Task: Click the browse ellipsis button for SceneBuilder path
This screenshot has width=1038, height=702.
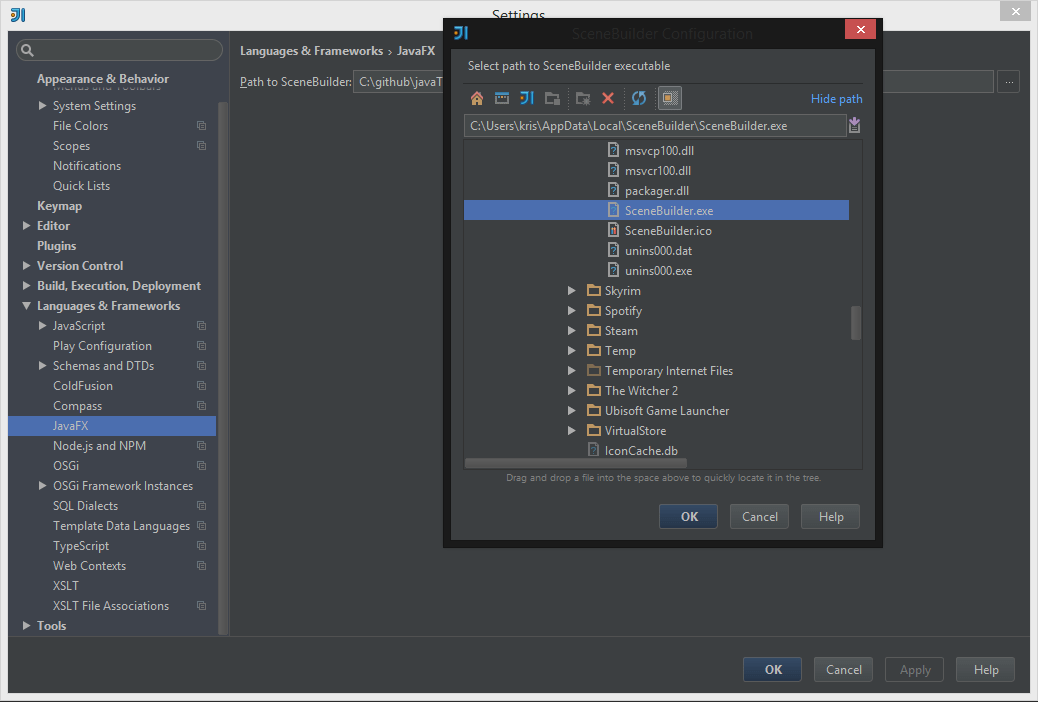Action: coord(1008,82)
